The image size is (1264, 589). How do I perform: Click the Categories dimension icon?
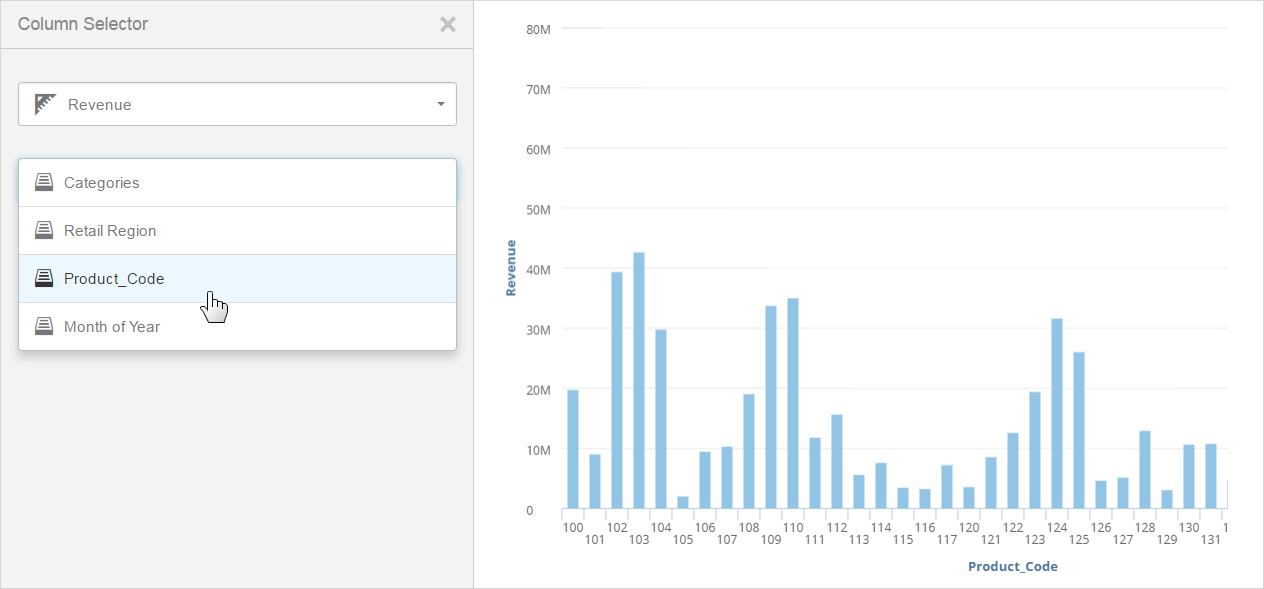[x=44, y=182]
